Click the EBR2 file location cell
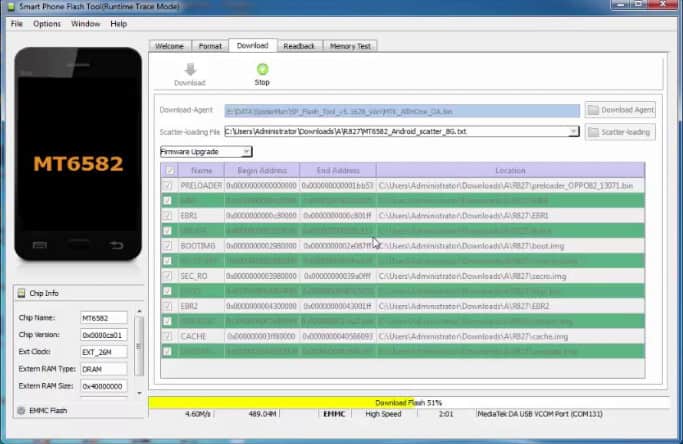This screenshot has height=444, width=683. [x=511, y=306]
